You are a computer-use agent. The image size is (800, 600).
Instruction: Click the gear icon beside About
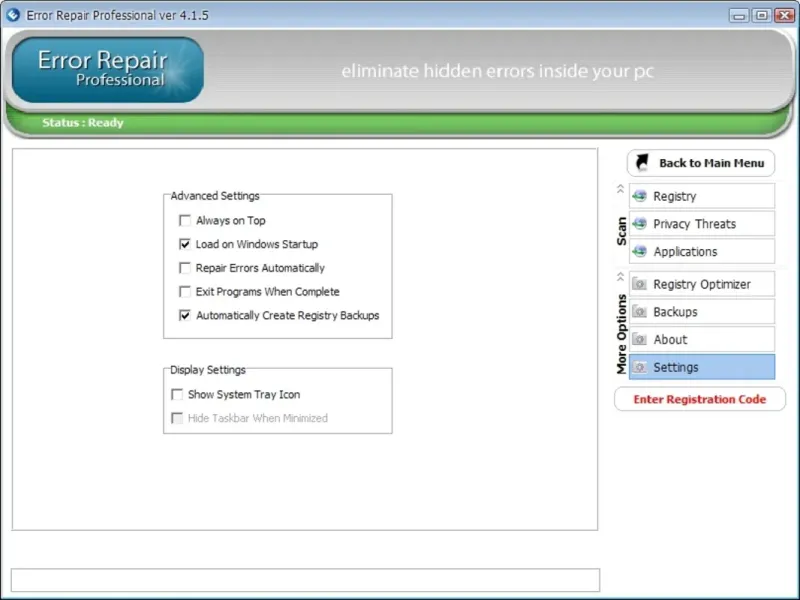click(639, 339)
